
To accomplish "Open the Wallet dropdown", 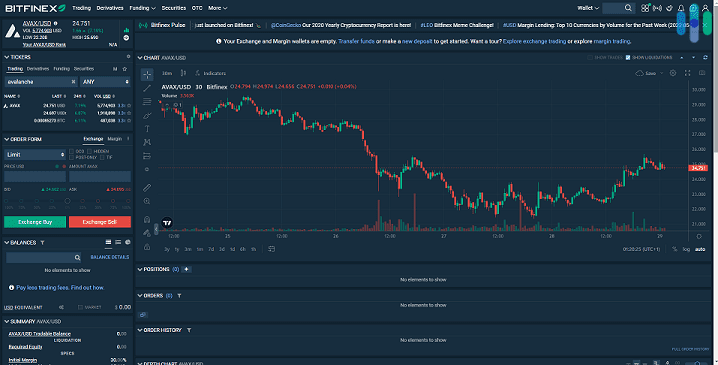I will [588, 8].
